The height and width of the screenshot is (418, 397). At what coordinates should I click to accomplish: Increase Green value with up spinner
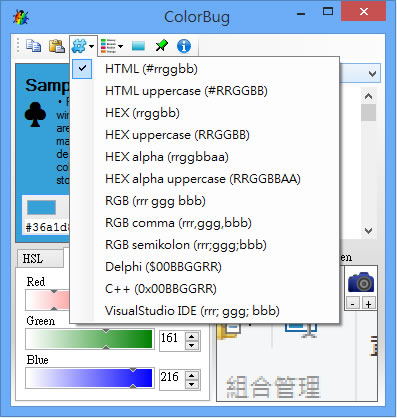click(x=192, y=336)
